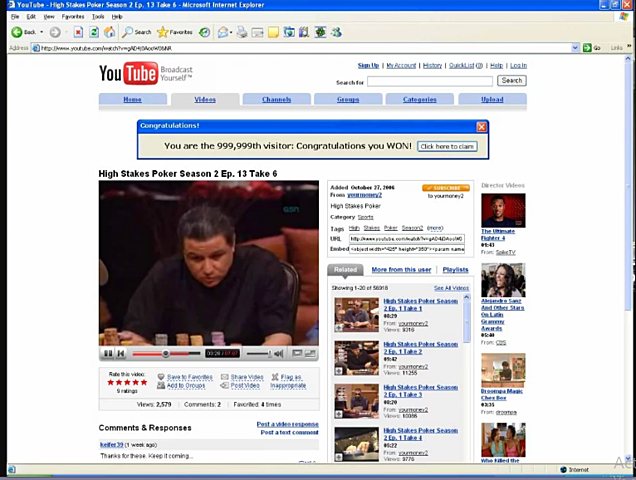
Task: Open the Edit menu
Action: (x=31, y=17)
